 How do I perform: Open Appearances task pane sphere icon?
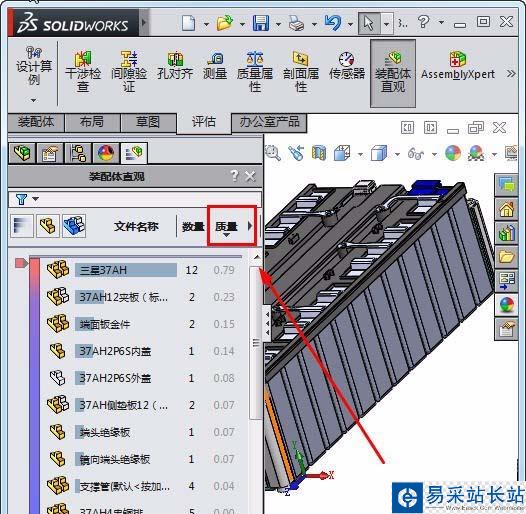pyautogui.click(x=506, y=305)
